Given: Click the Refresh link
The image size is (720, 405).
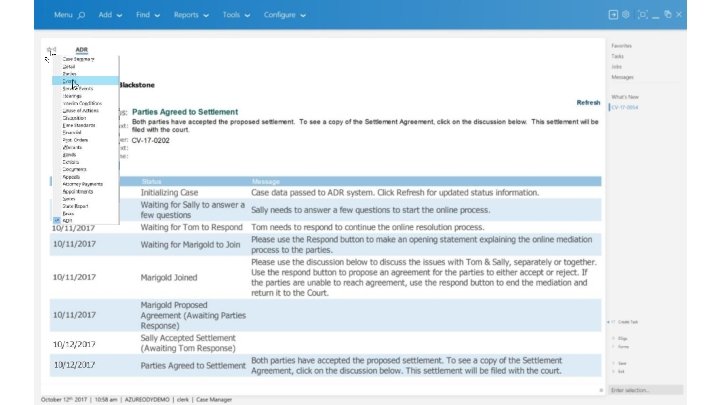Looking at the screenshot, I should point(588,102).
